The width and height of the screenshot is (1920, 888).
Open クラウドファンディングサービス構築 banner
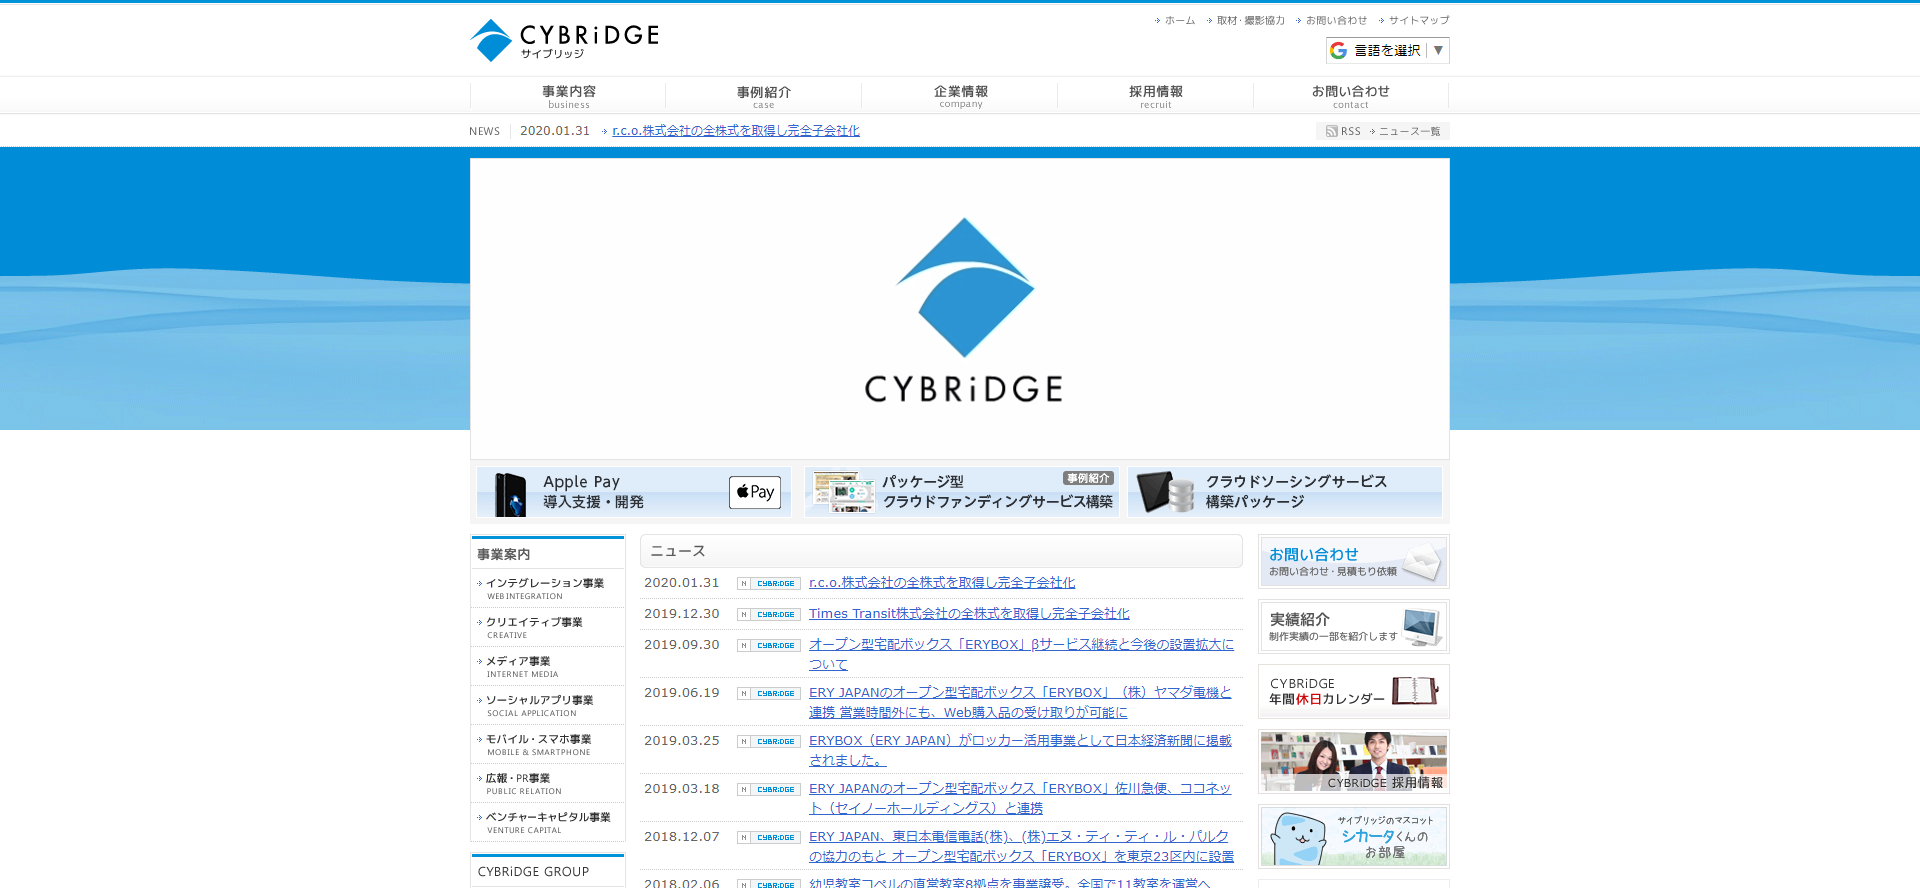[961, 492]
